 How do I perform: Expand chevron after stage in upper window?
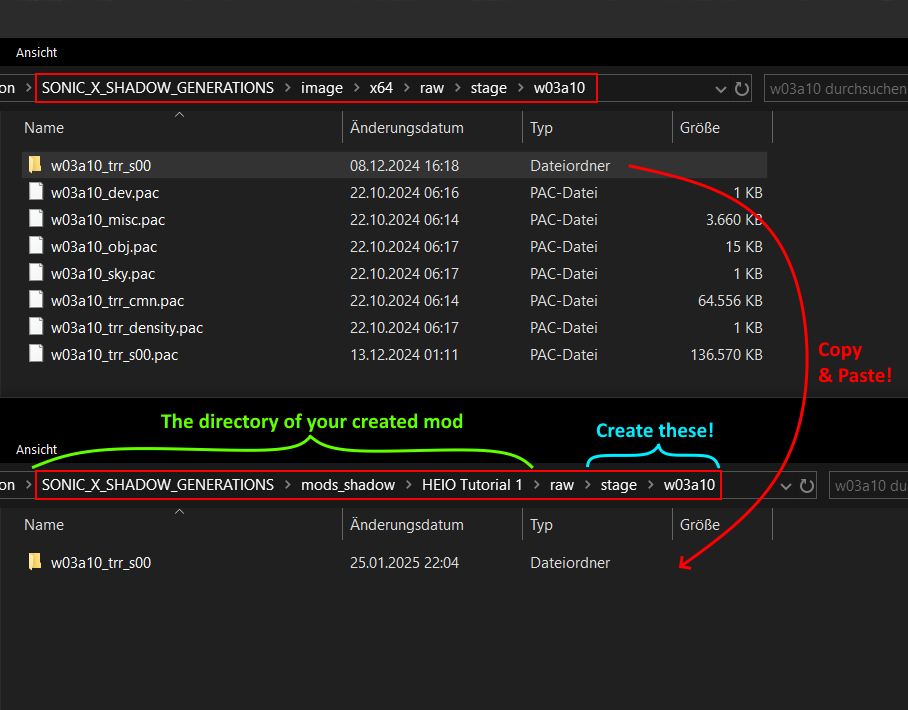point(520,88)
